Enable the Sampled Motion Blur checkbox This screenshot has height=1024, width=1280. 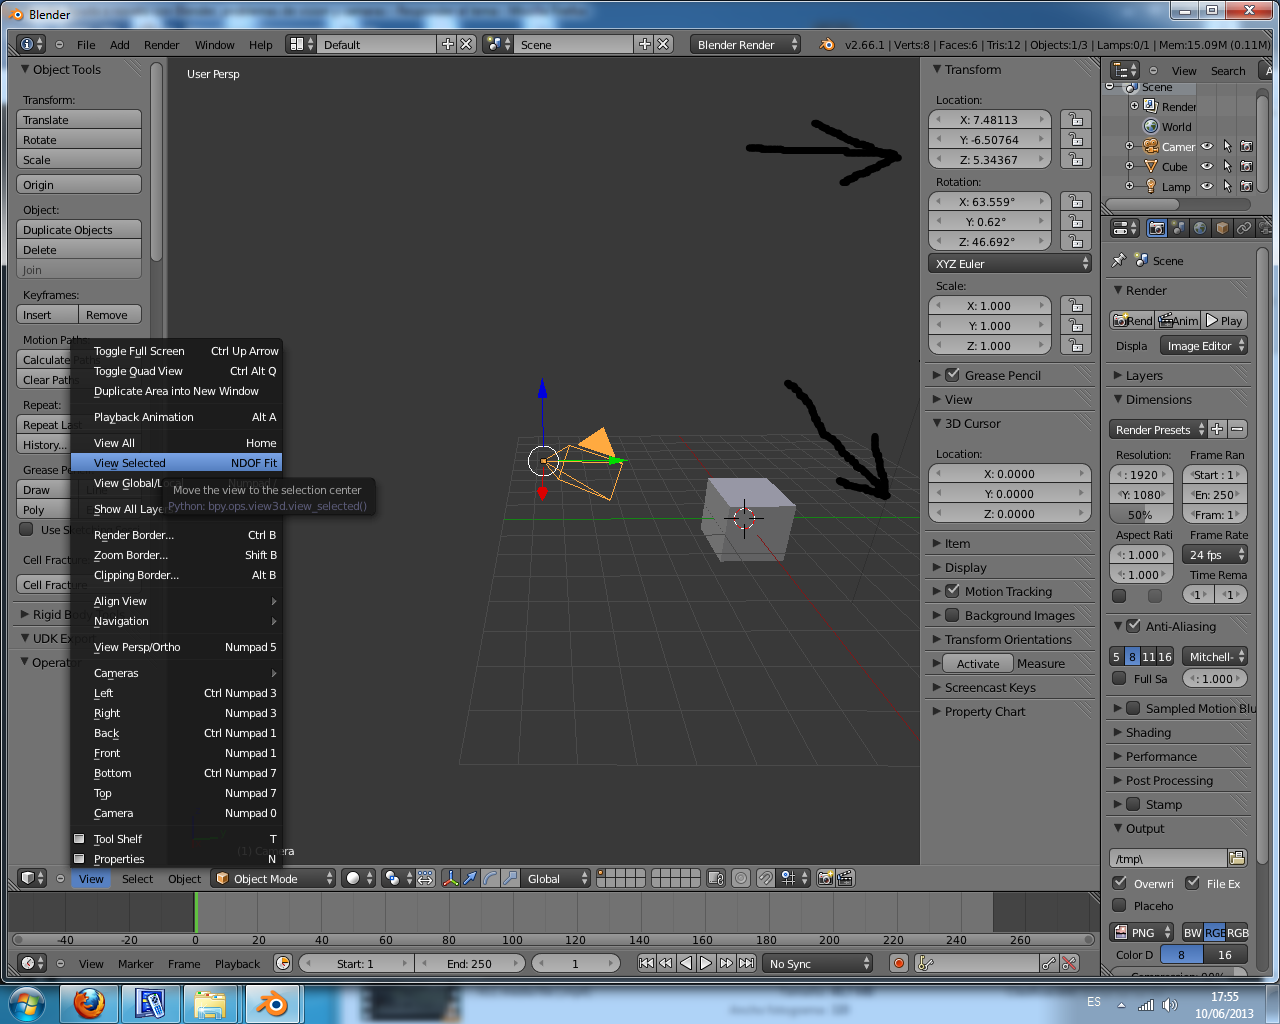(x=1133, y=708)
